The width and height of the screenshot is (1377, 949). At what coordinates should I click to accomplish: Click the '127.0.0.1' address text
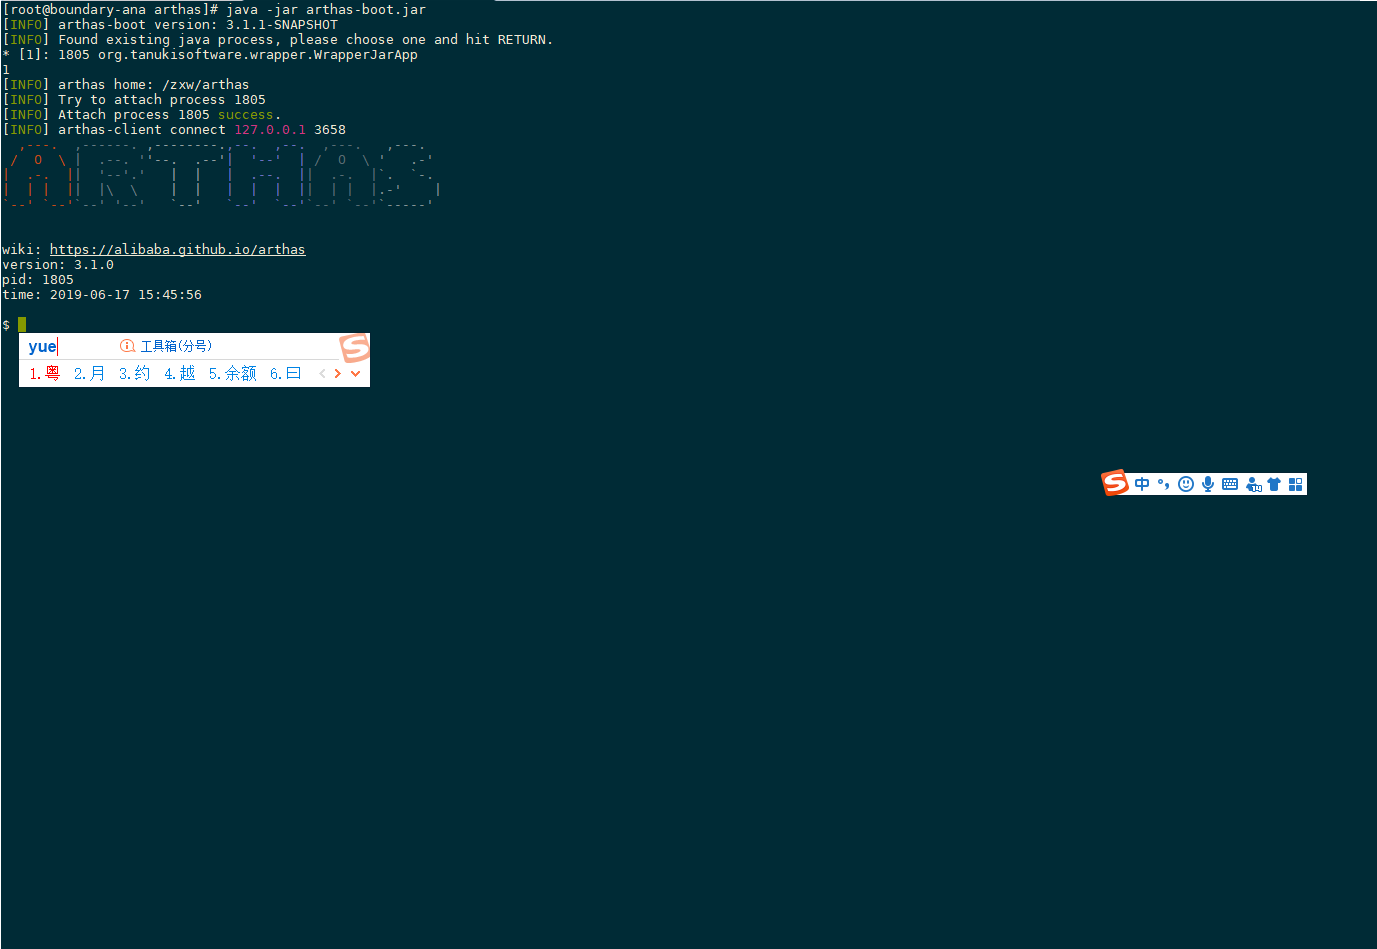[270, 130]
